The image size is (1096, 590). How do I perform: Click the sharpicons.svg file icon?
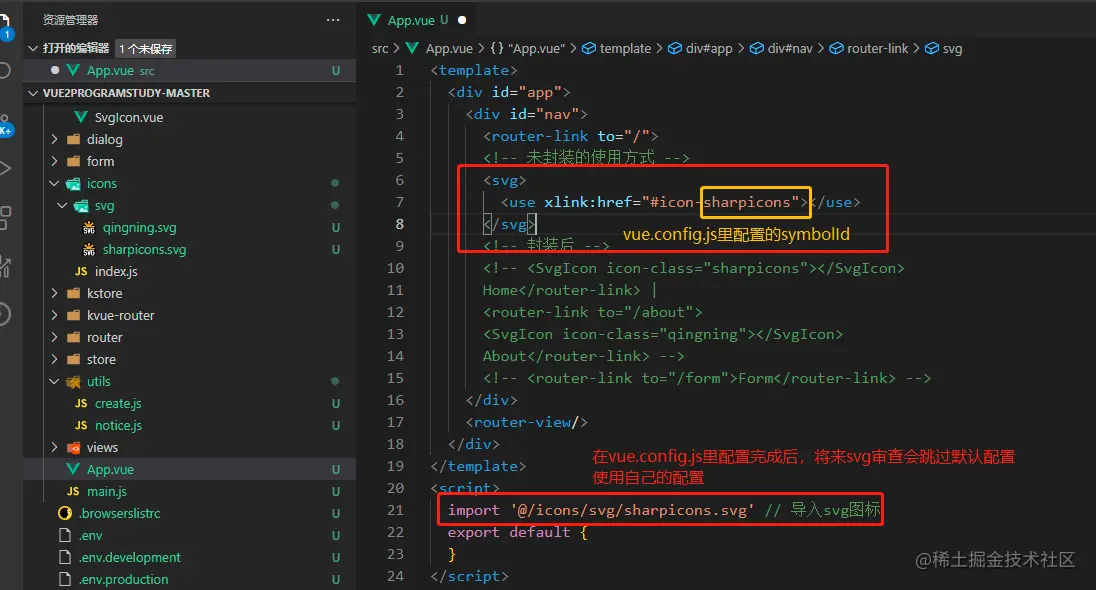point(89,250)
